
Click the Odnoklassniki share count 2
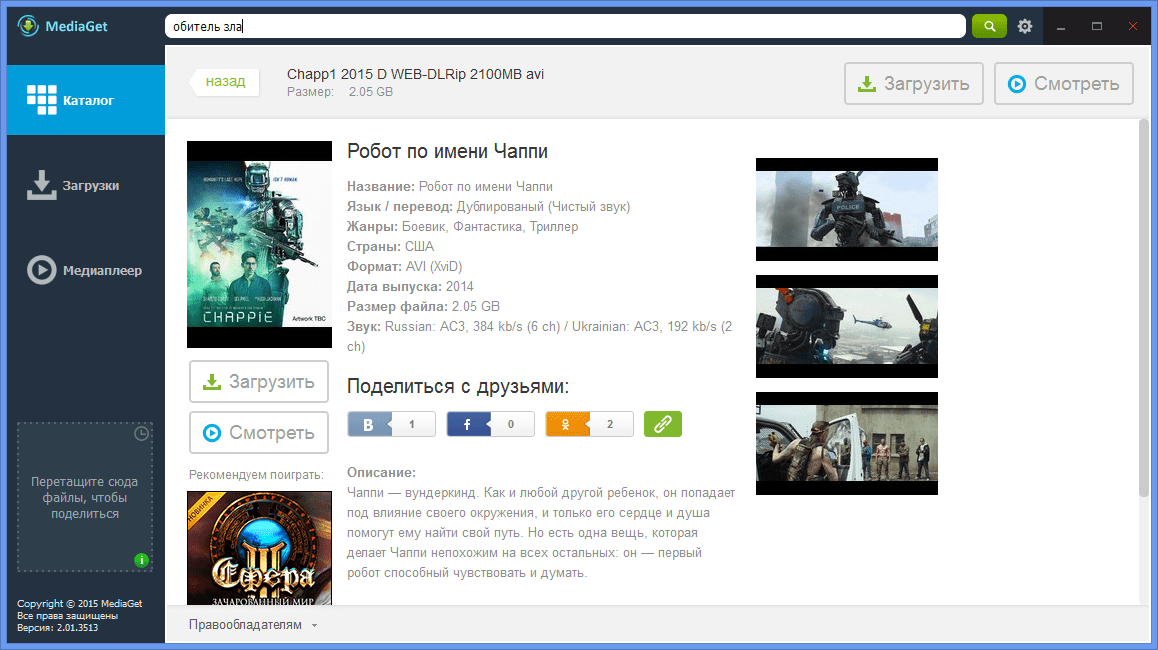click(x=610, y=424)
